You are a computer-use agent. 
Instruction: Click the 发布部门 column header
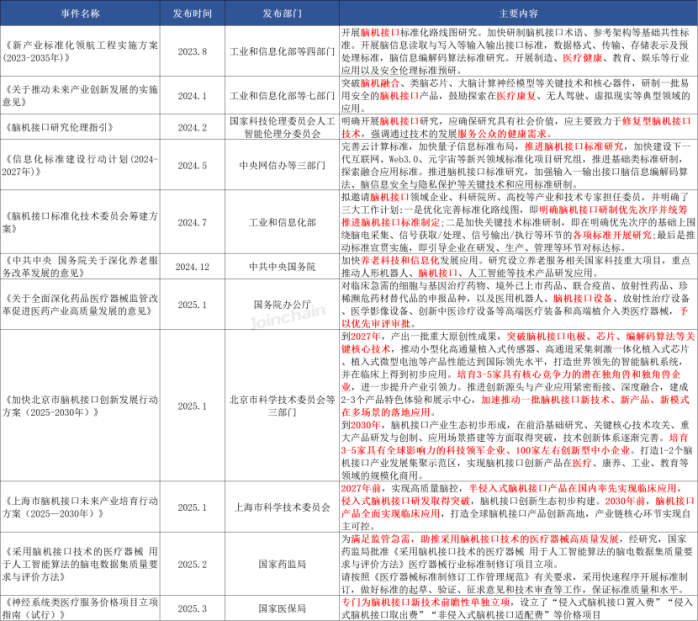coord(282,13)
